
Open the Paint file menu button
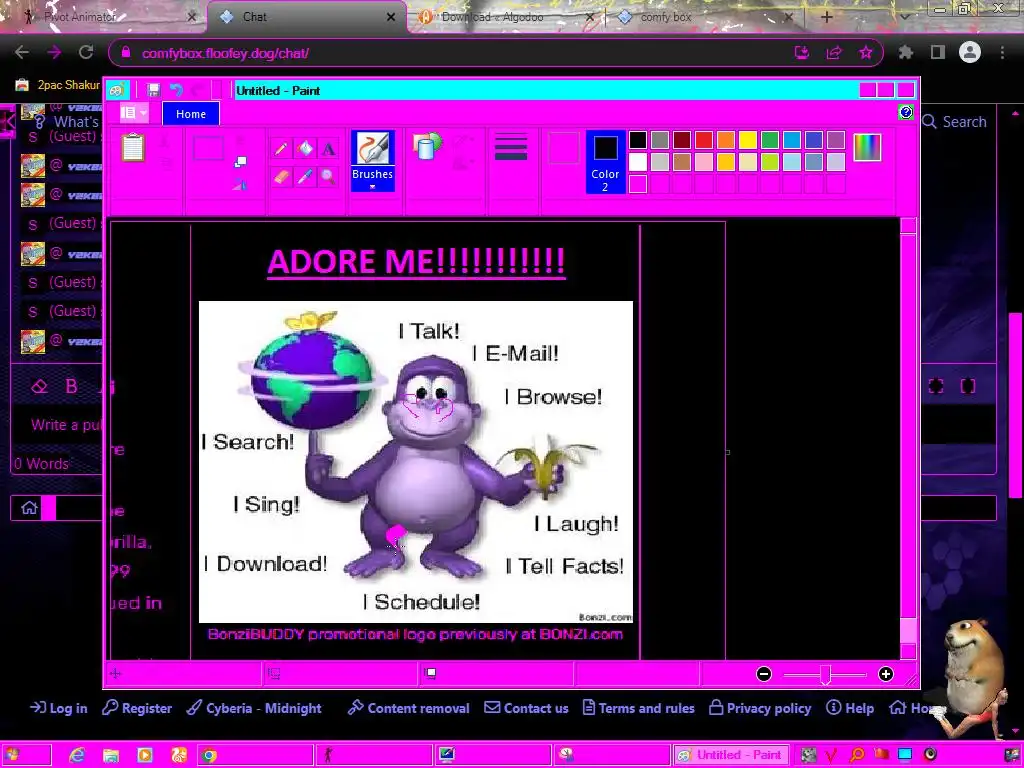pyautogui.click(x=134, y=114)
